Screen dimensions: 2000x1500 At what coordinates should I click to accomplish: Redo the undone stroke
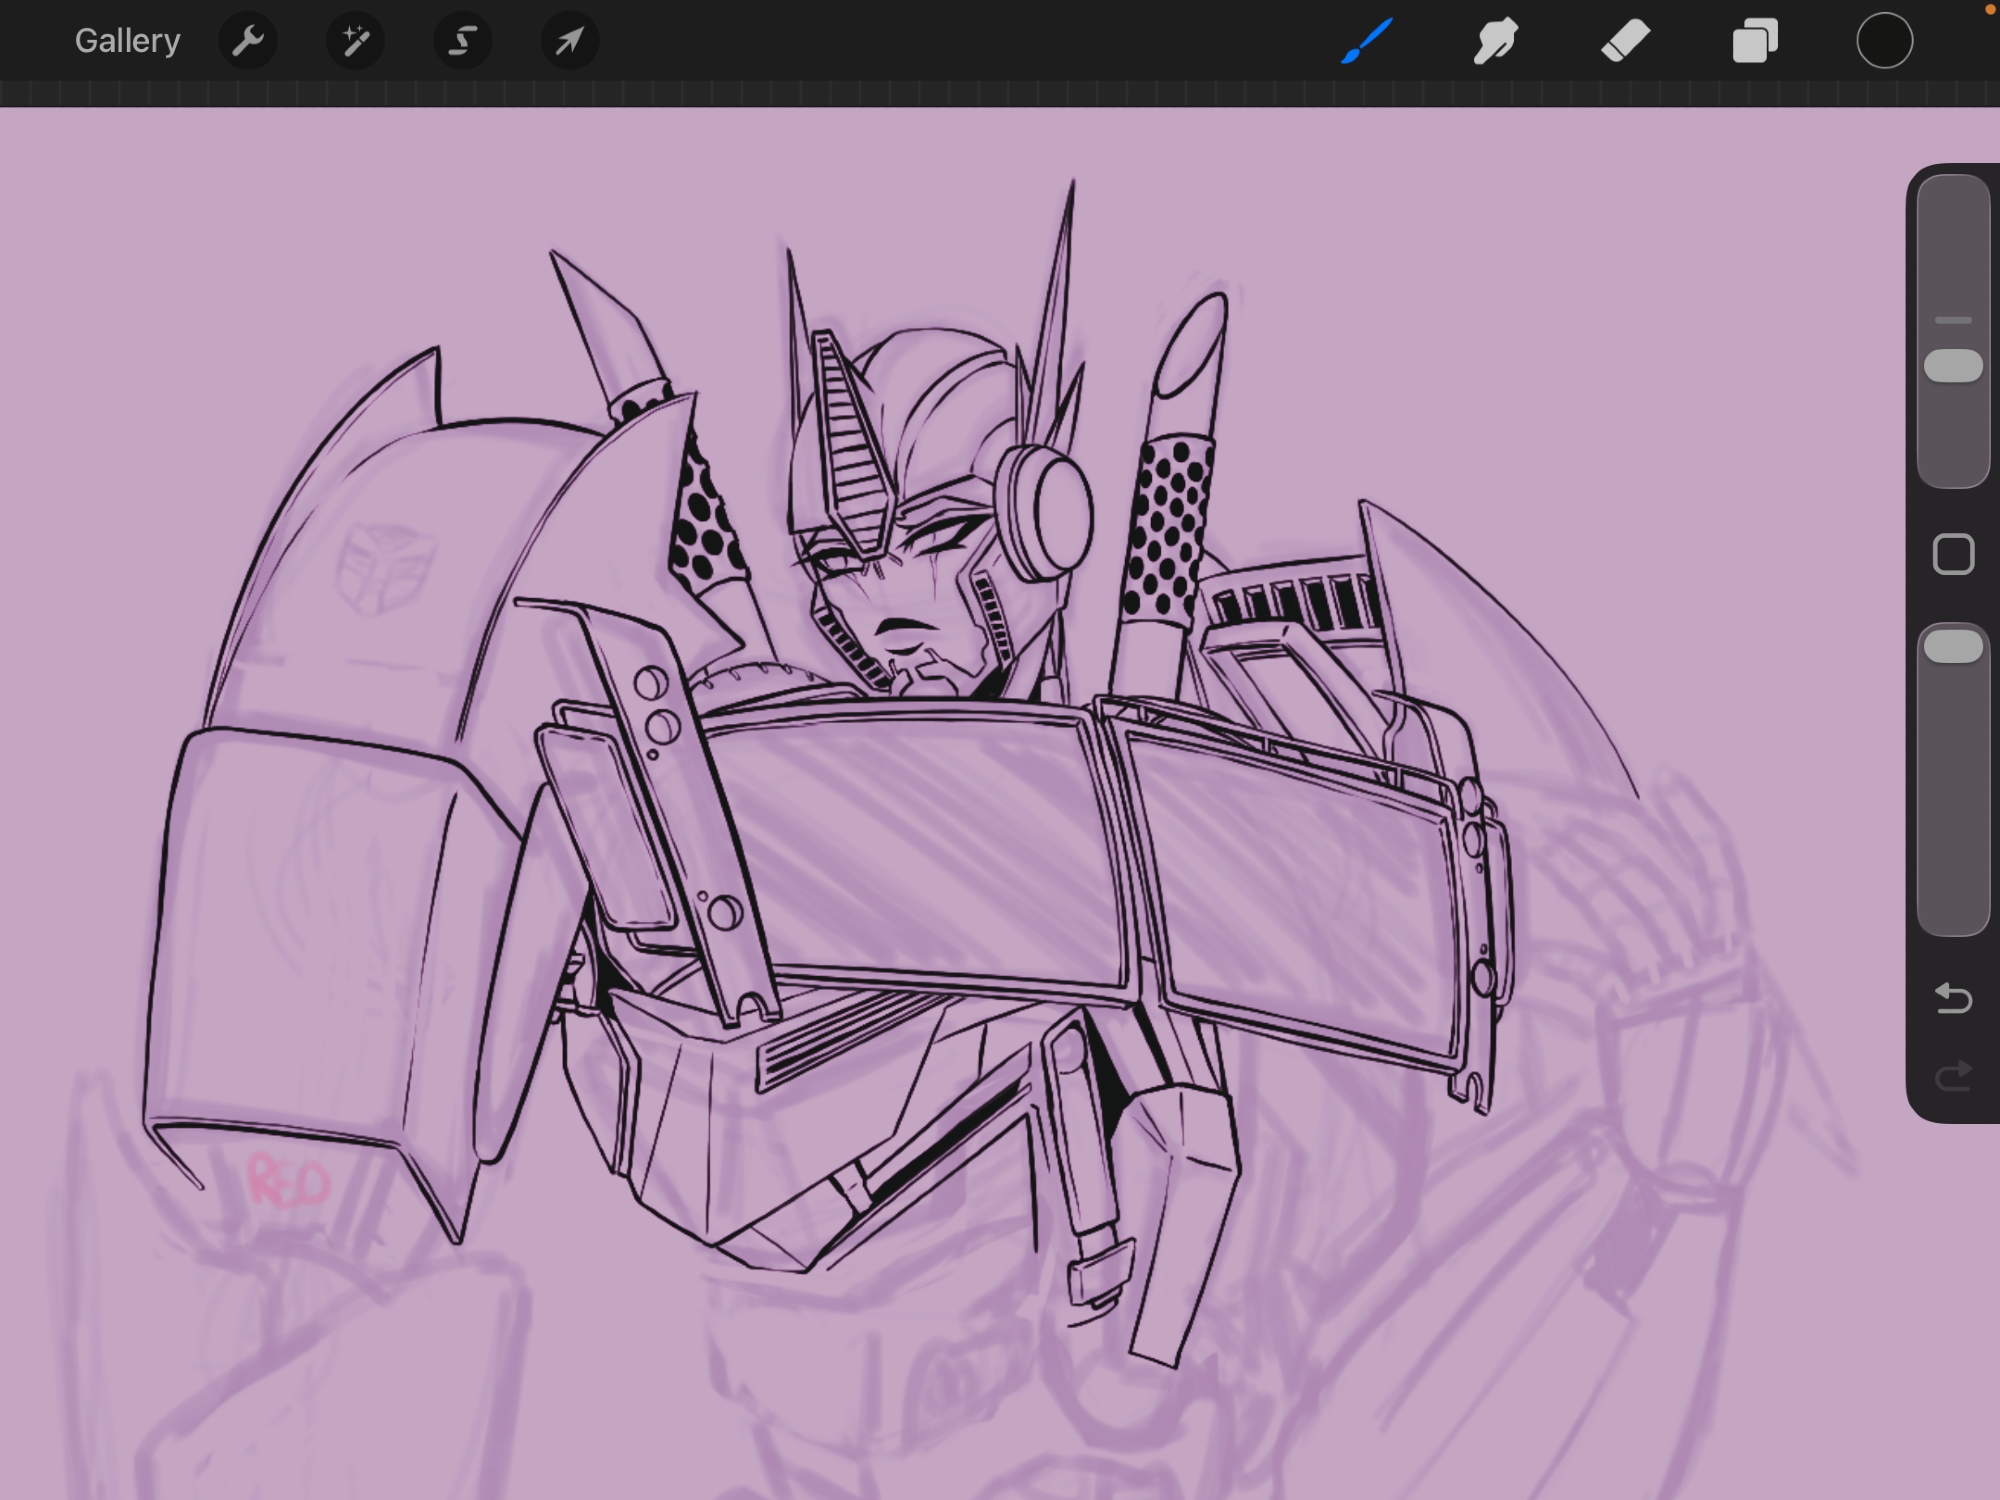click(x=1953, y=1077)
